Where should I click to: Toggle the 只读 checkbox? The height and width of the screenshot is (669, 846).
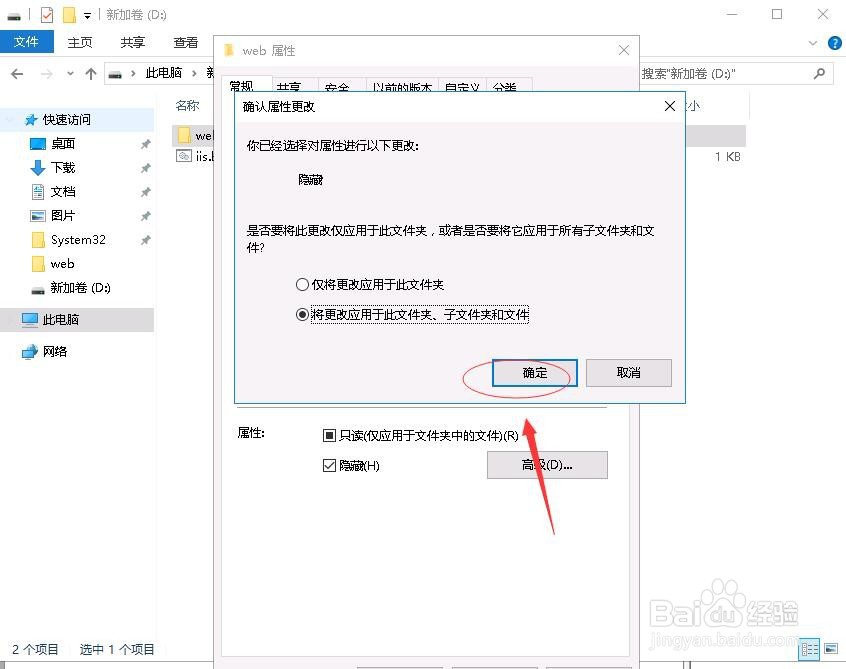click(x=329, y=434)
